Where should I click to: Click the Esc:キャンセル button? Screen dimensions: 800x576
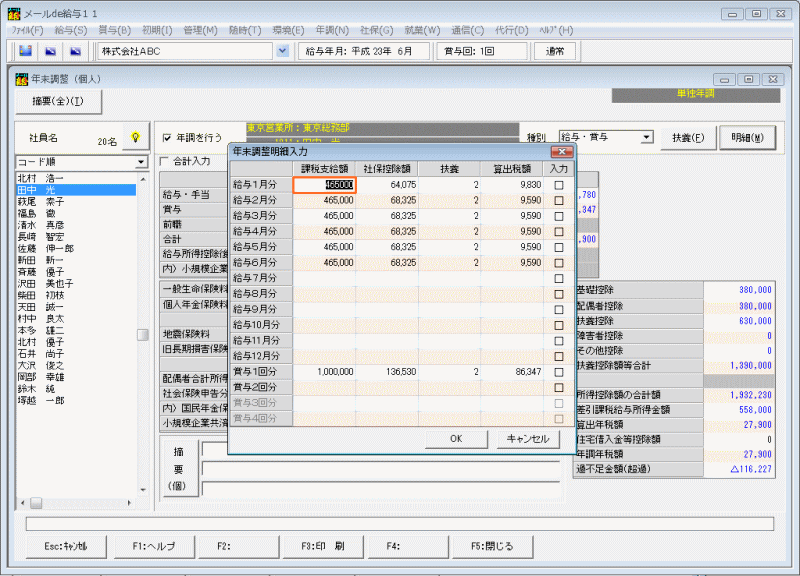point(66,546)
